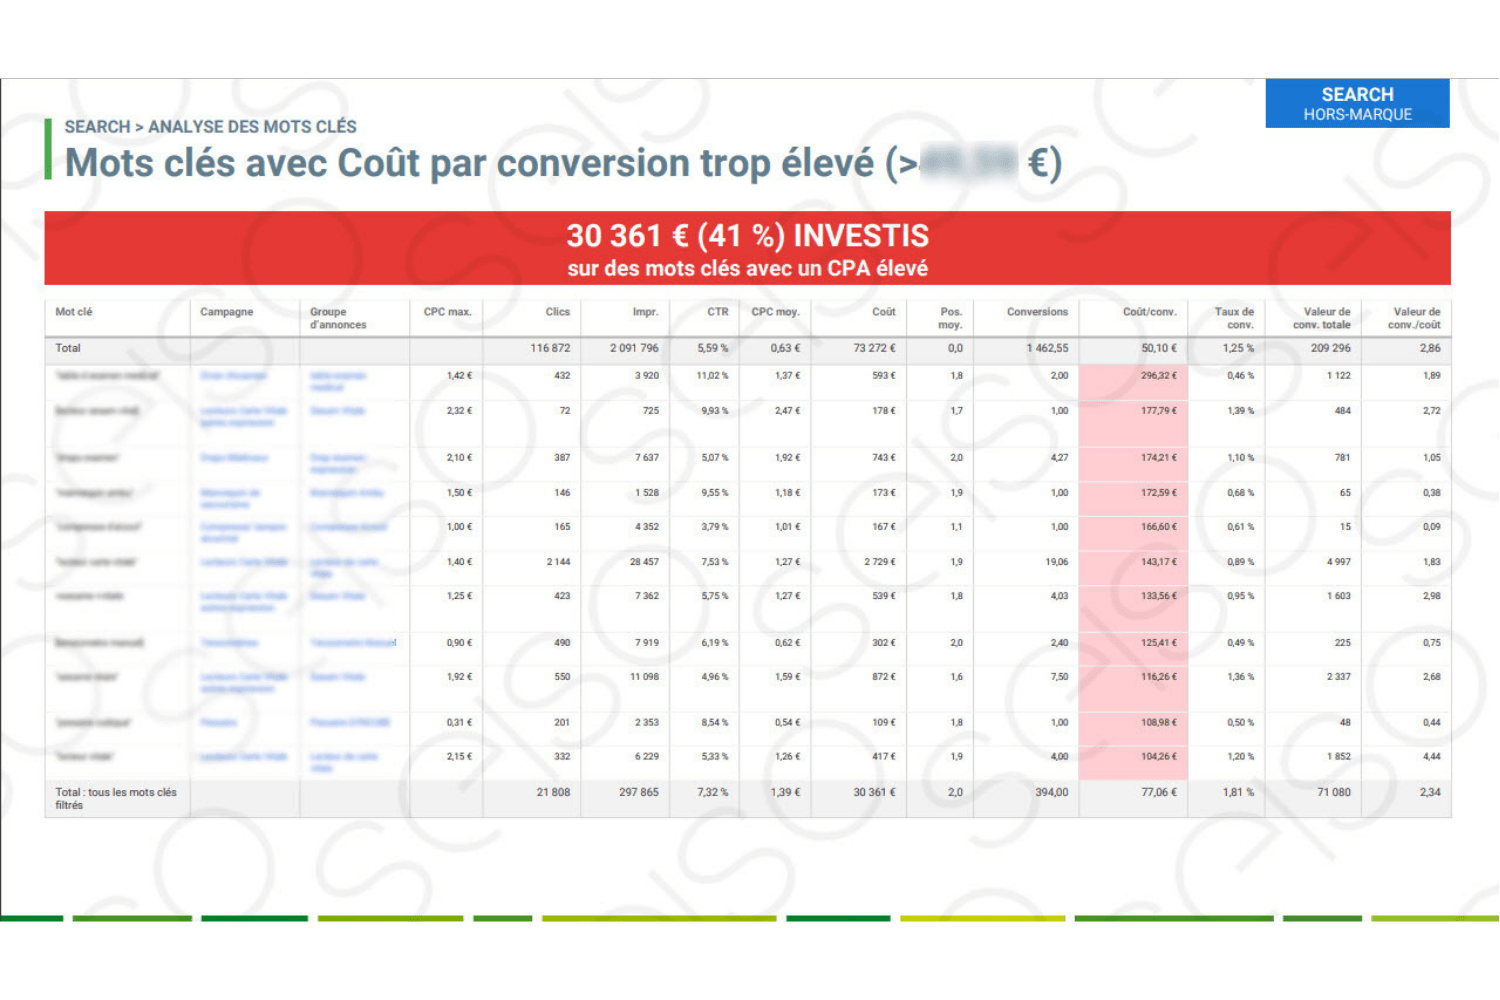The width and height of the screenshot is (1500, 1000).
Task: Select the filtered total conversions 394,00
Action: click(x=1051, y=792)
